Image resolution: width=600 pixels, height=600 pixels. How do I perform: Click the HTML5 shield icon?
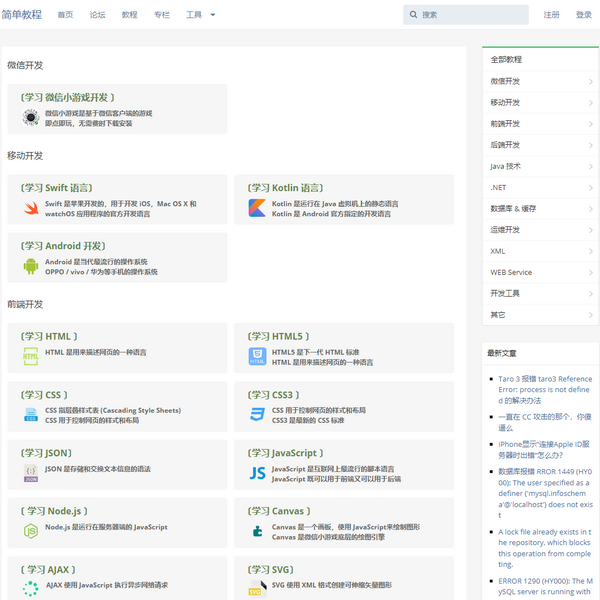256,356
